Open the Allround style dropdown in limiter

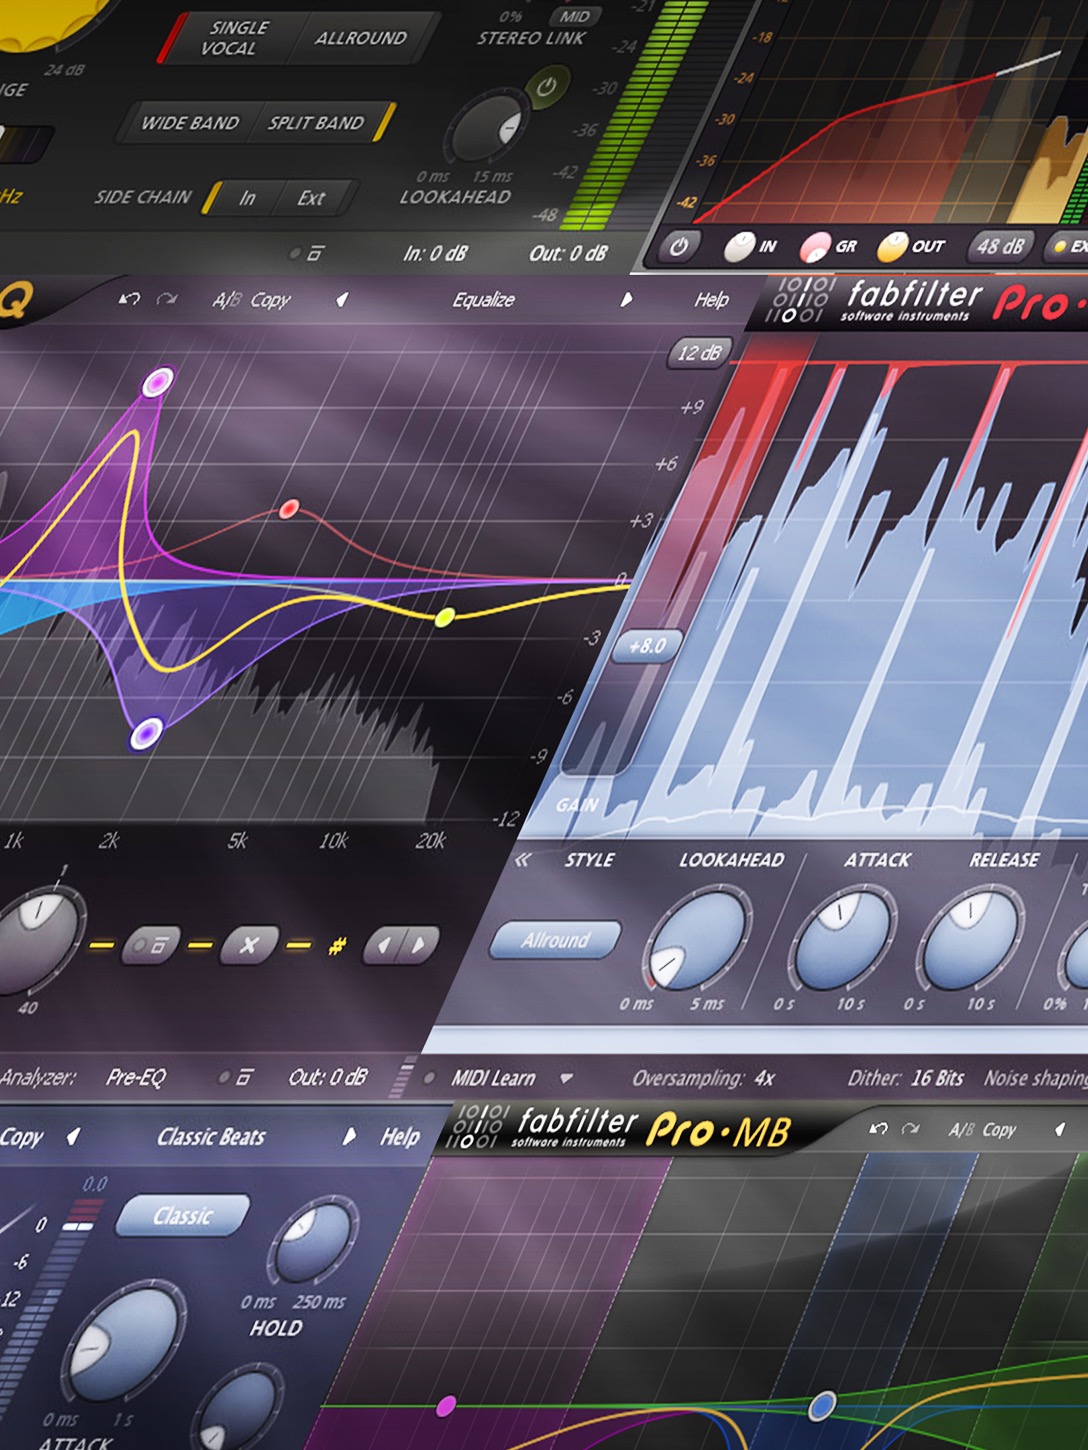(555, 940)
